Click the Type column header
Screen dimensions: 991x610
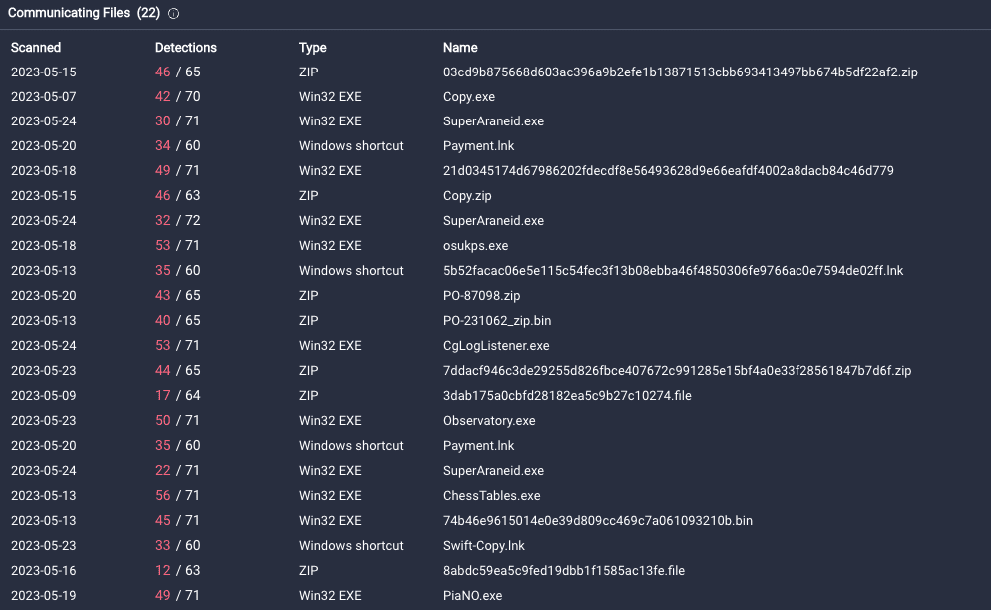(x=313, y=48)
